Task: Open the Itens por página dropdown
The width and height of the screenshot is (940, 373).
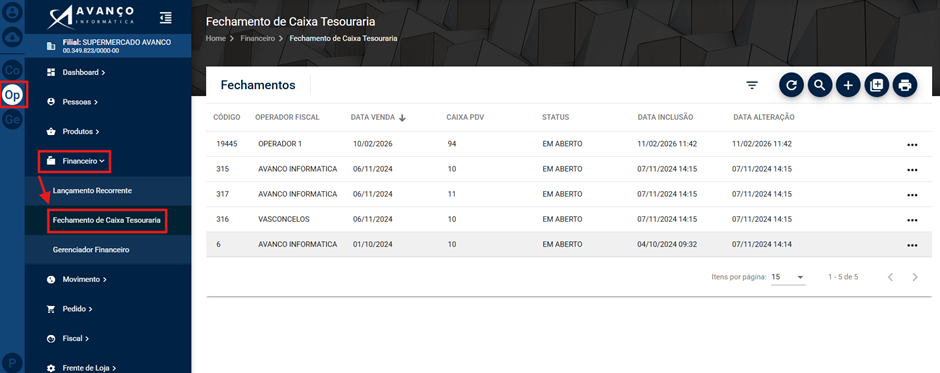Action: [x=788, y=277]
